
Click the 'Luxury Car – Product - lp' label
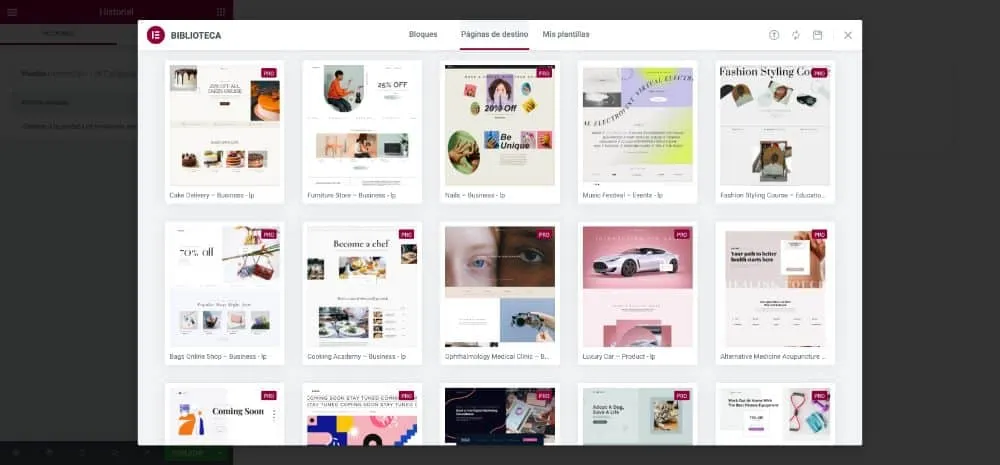pyautogui.click(x=619, y=357)
